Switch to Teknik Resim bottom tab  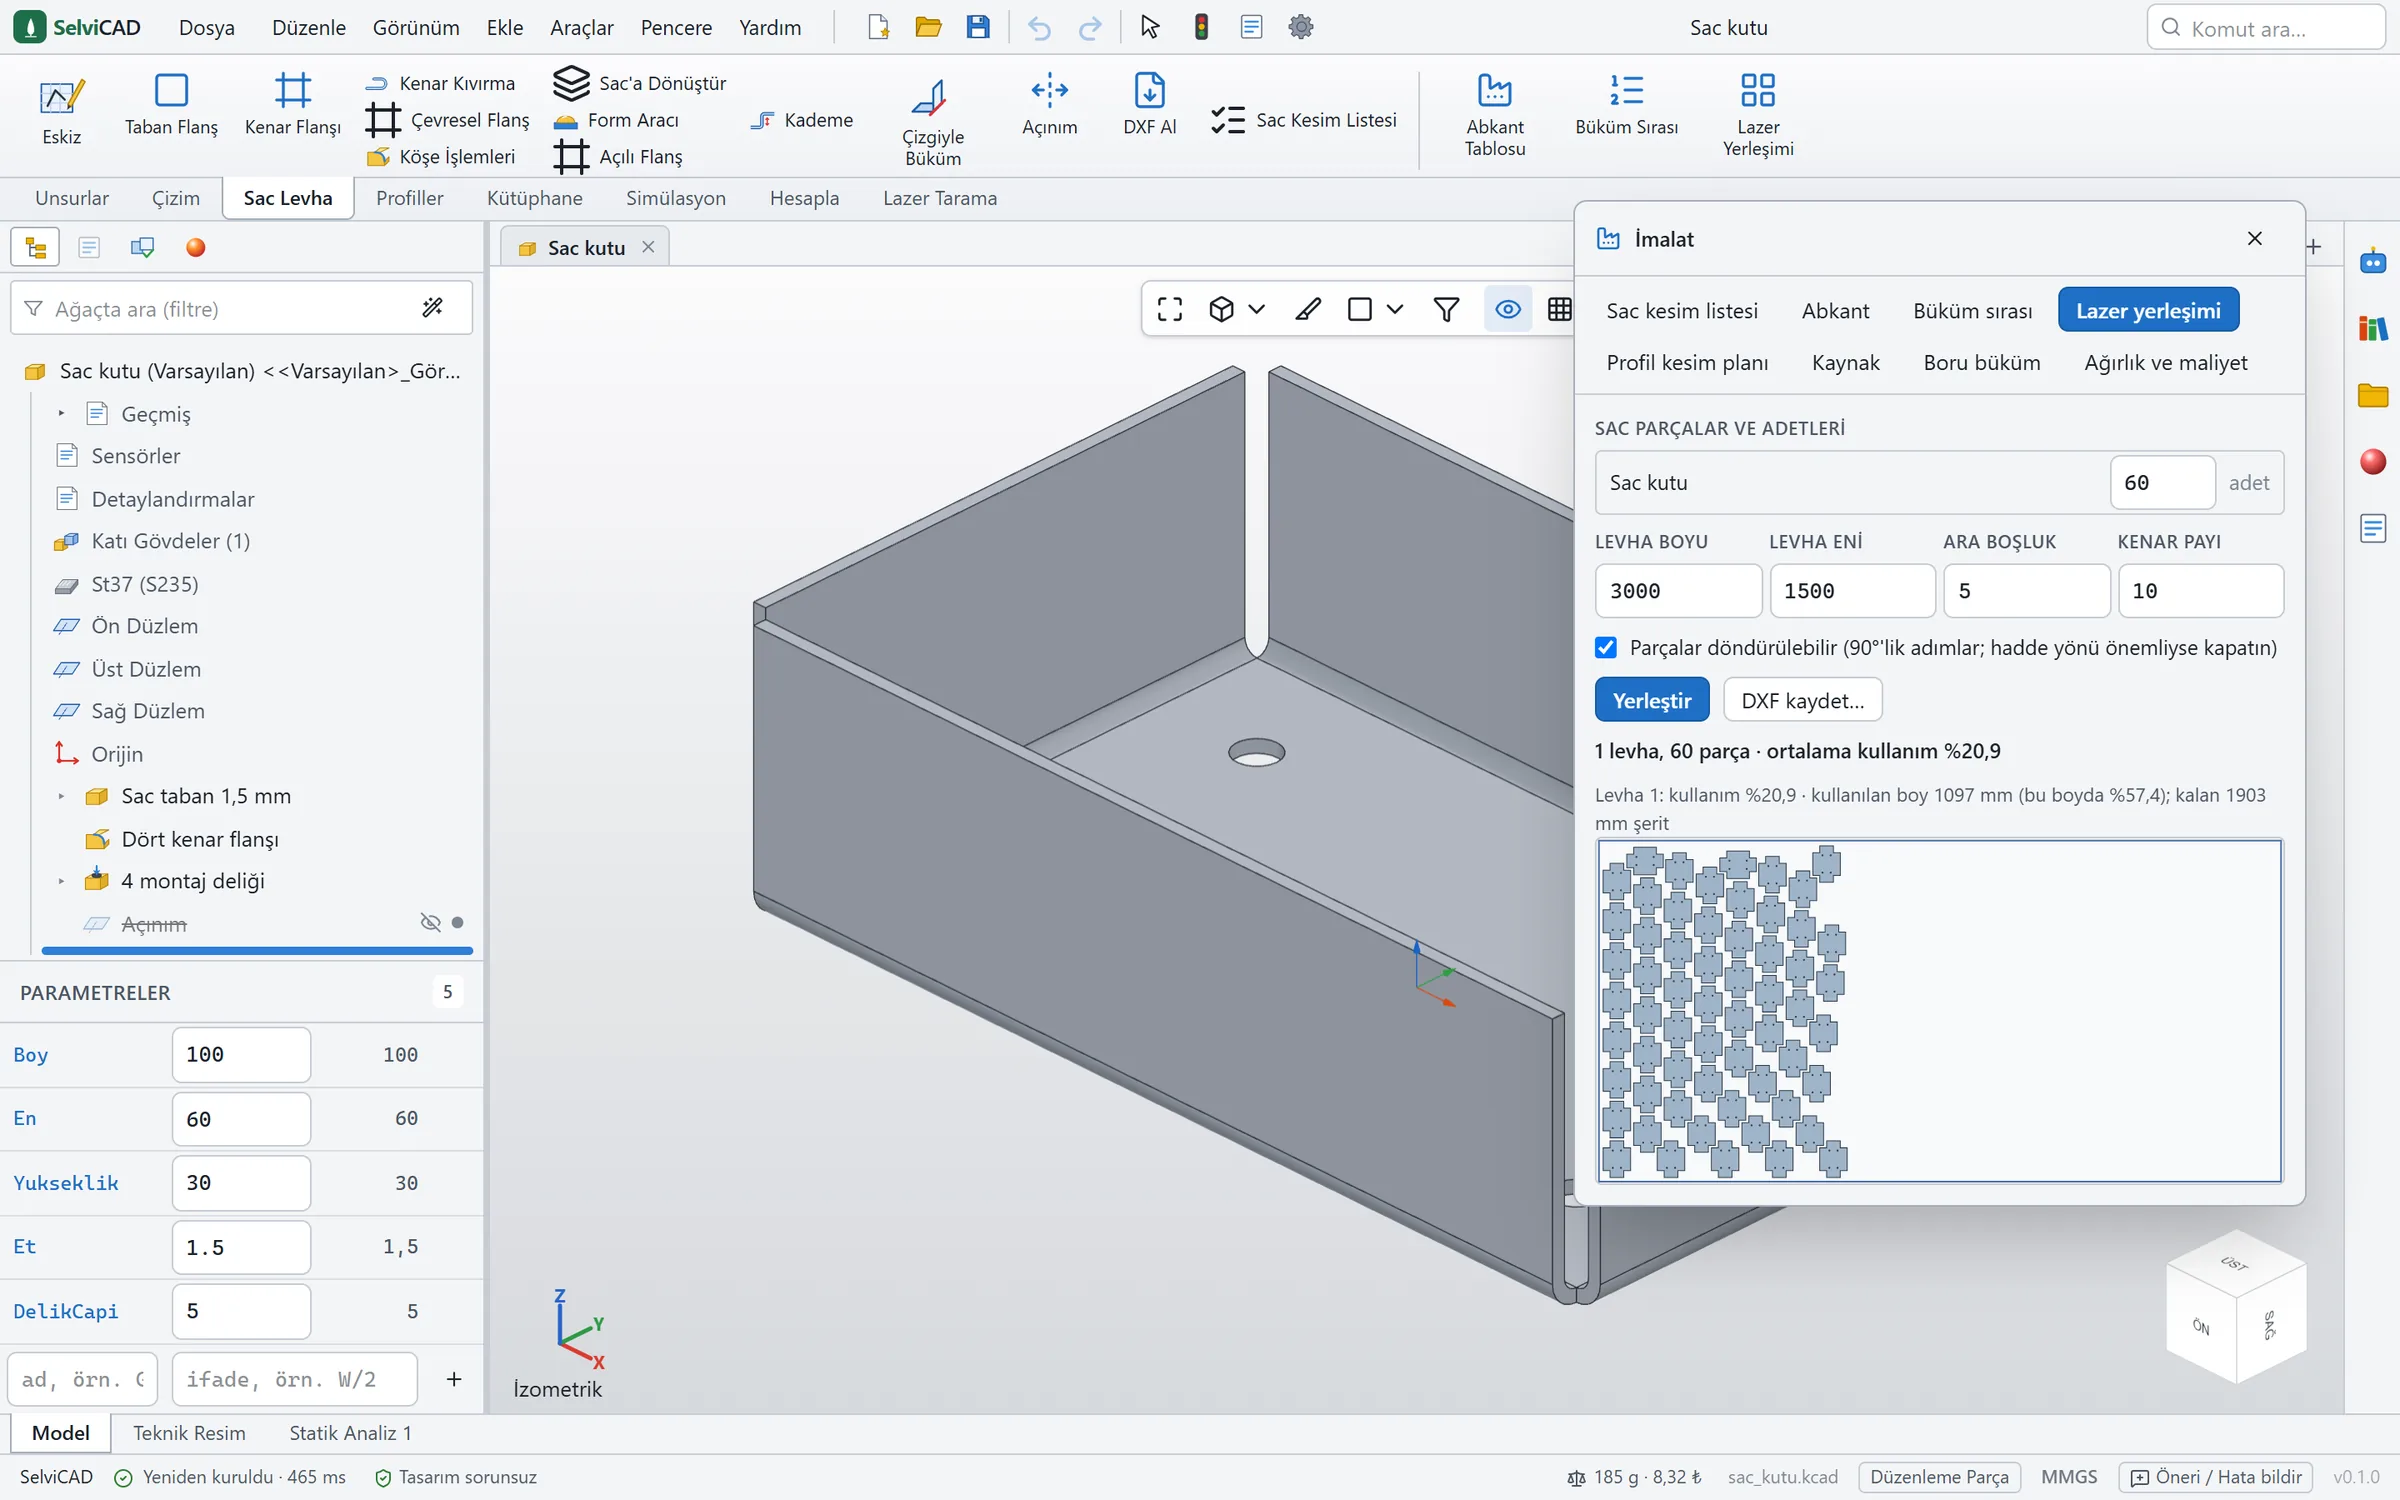(189, 1433)
